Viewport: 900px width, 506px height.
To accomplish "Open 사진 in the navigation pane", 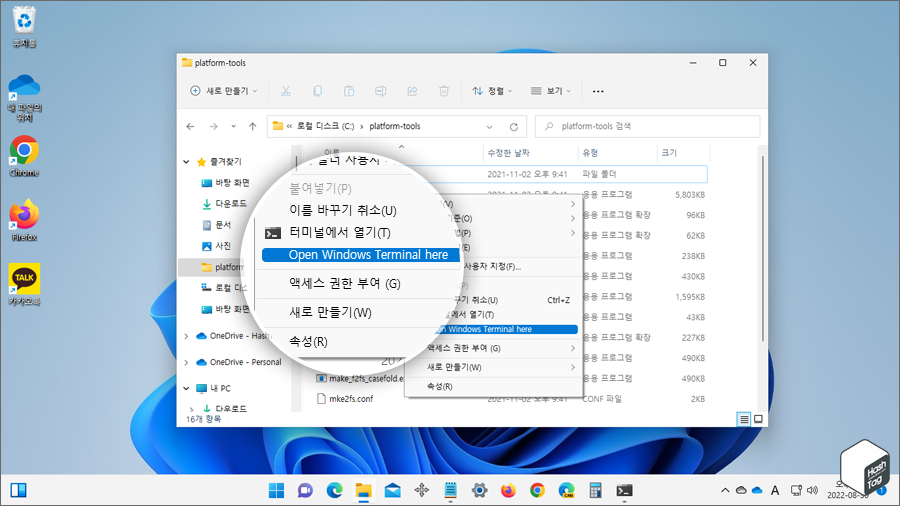I will [216, 246].
